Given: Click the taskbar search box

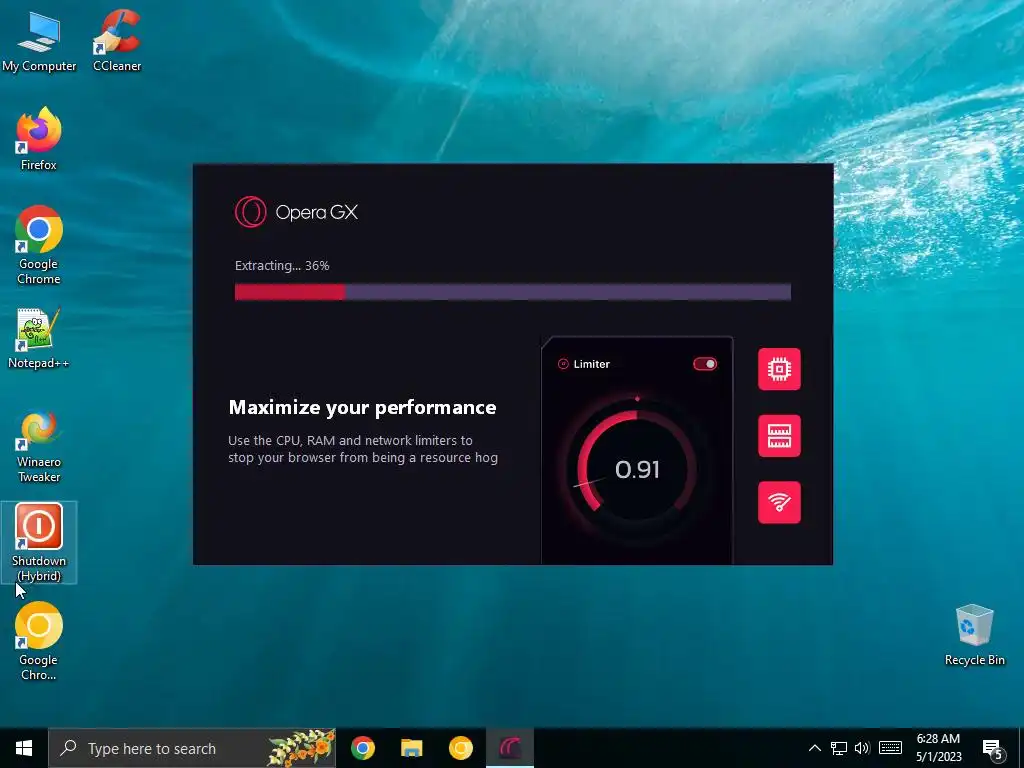Looking at the screenshot, I should click(192, 748).
